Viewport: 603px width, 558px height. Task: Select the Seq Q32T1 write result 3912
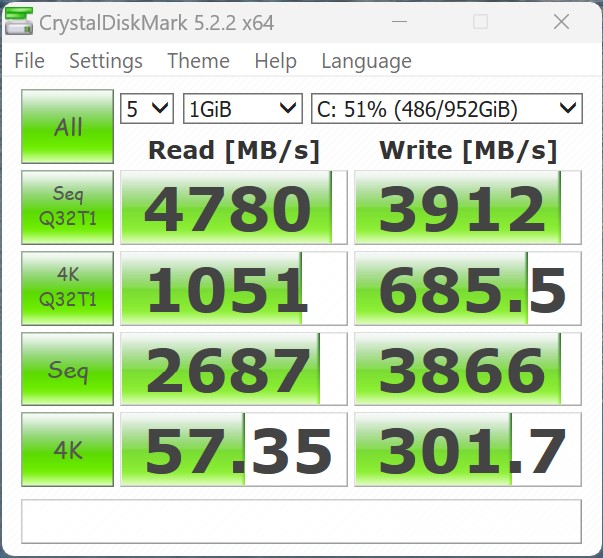pos(468,208)
